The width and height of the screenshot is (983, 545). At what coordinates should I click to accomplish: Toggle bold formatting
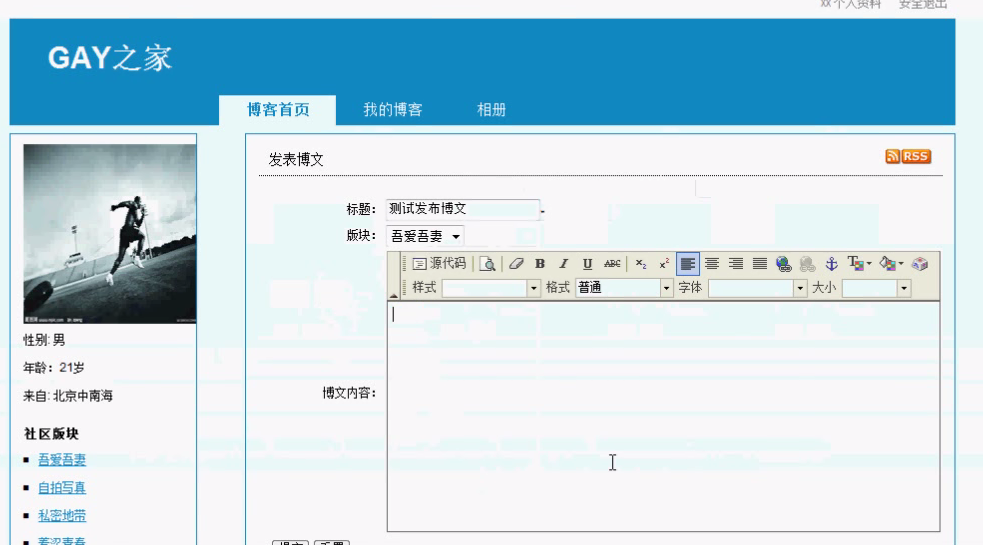(x=540, y=263)
